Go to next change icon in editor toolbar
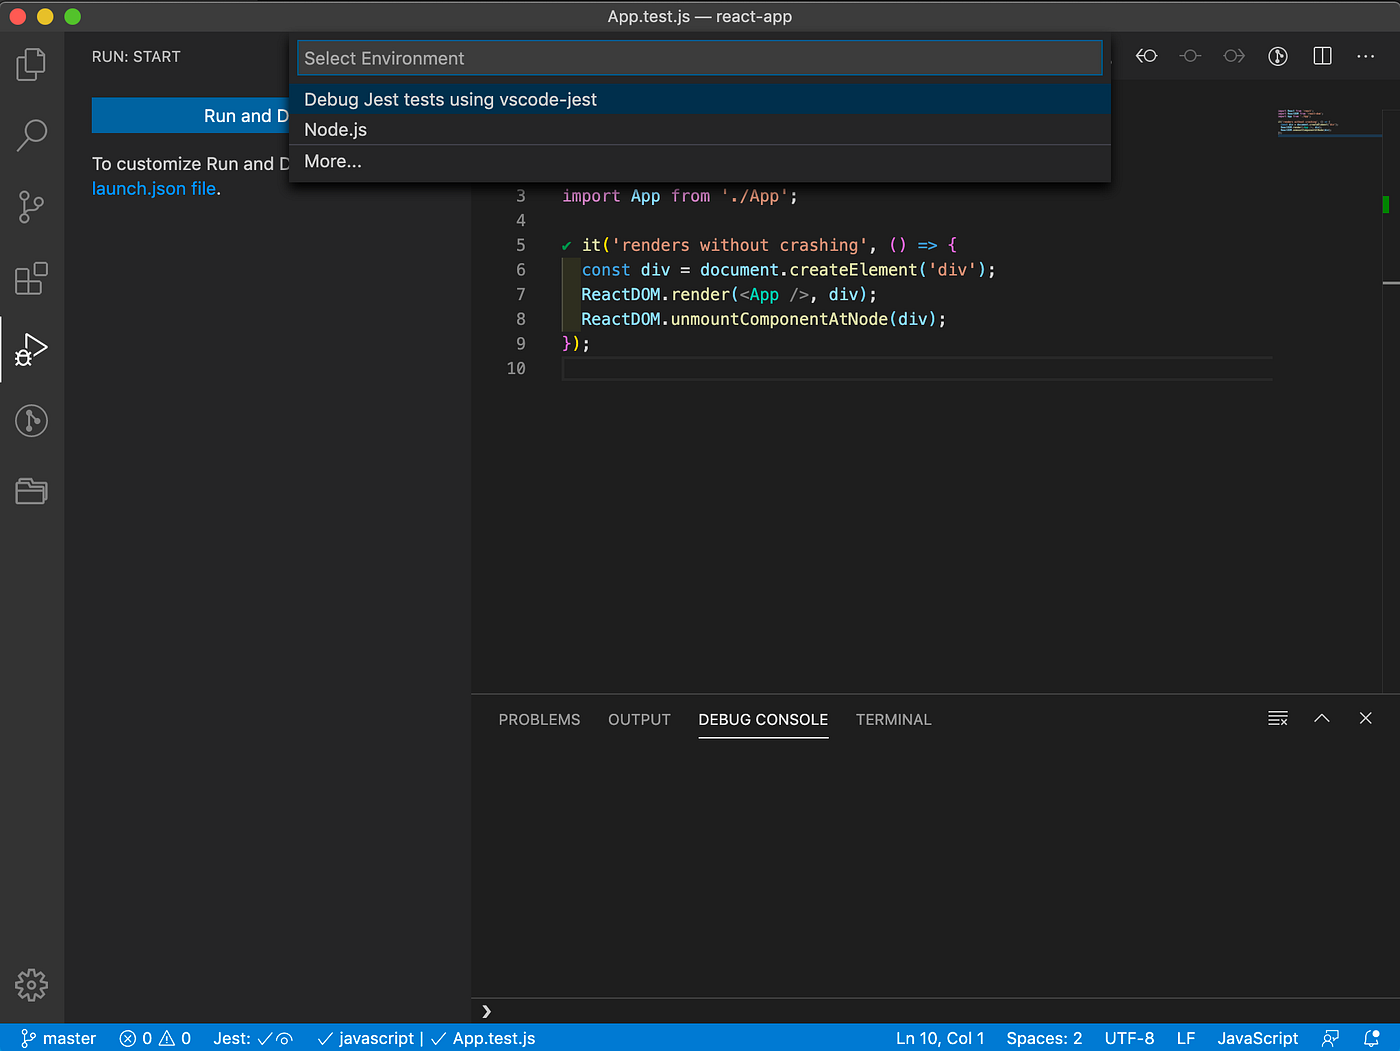The image size is (1400, 1051). pyautogui.click(x=1234, y=56)
